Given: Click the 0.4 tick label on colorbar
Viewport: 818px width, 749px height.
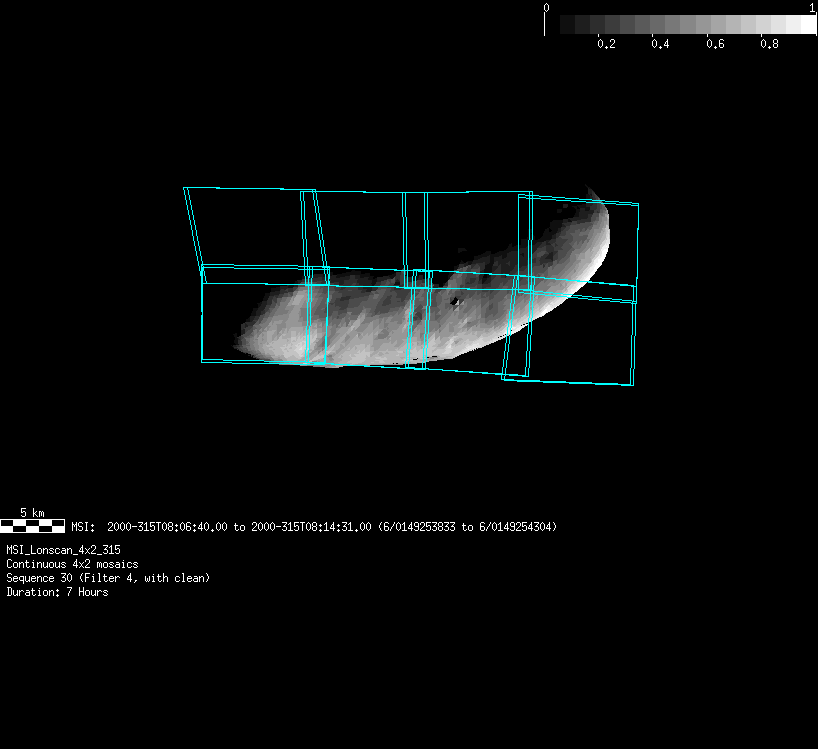Looking at the screenshot, I should (x=660, y=45).
